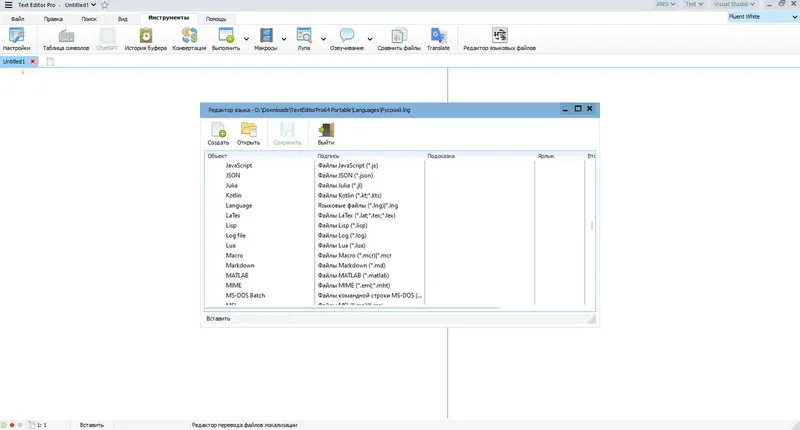Open История буфера clipboard history
The height and width of the screenshot is (430, 800).
146,39
